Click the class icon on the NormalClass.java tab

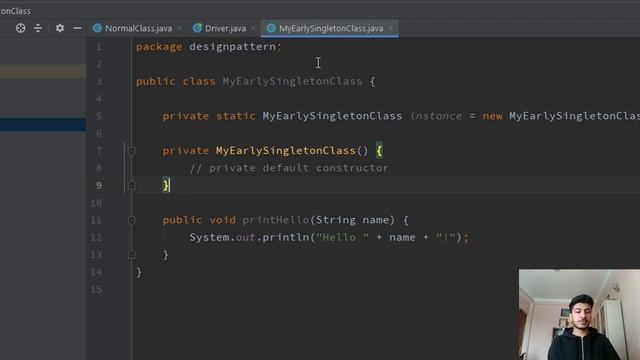coord(97,28)
